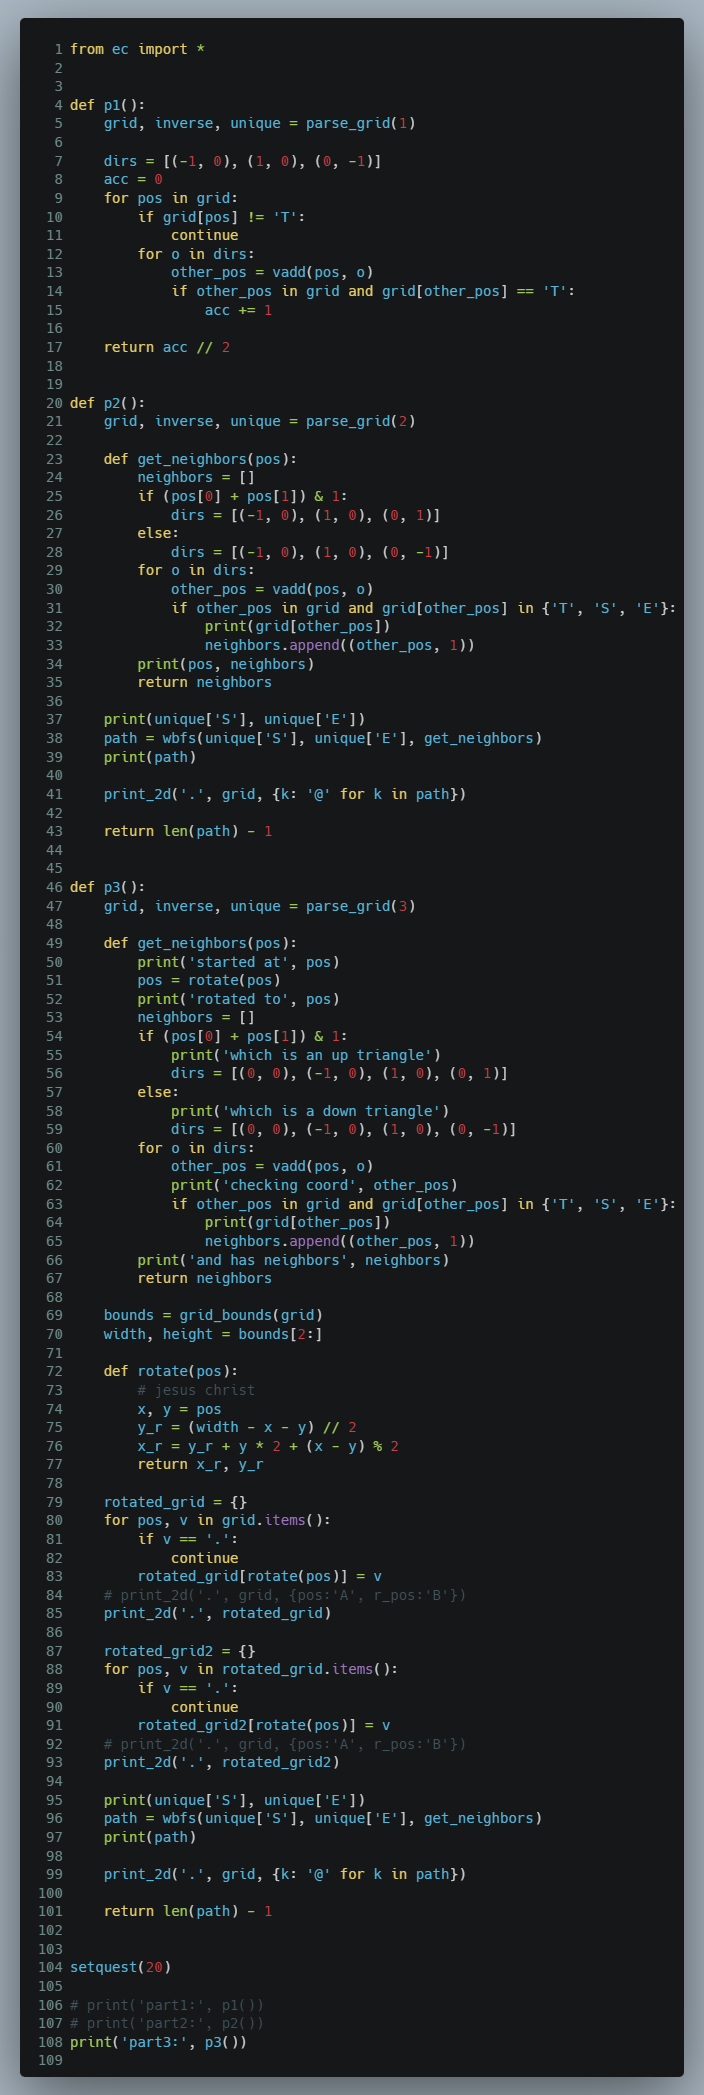Select the 'def p2():' definition
Image resolution: width=704 pixels, height=2095 pixels.
(108, 403)
